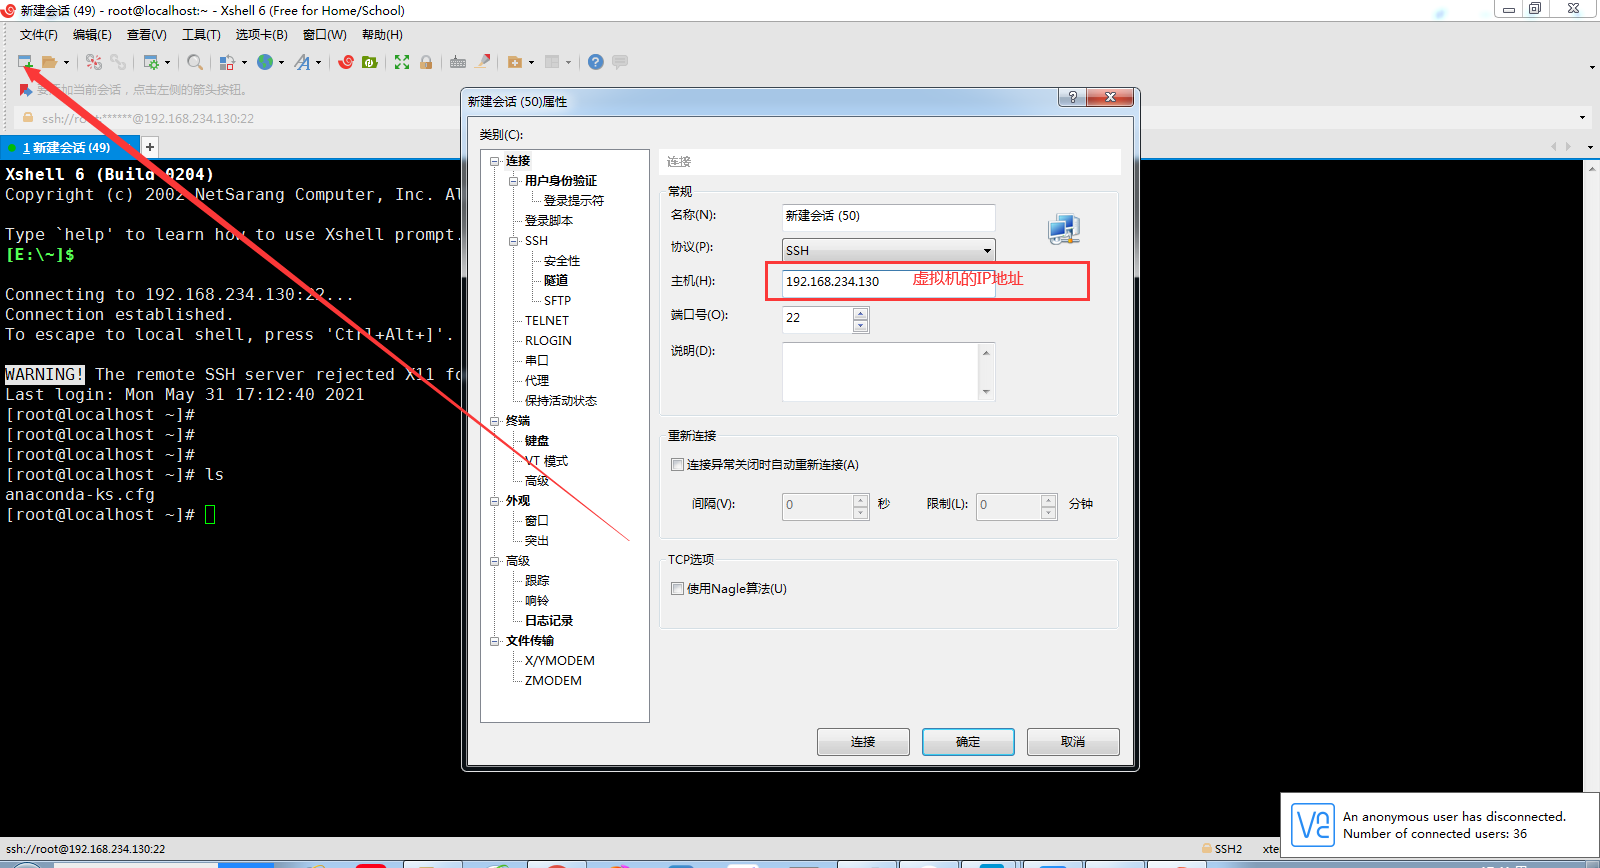The image size is (1600, 868).
Task: Click the host IP input field
Action: point(889,281)
